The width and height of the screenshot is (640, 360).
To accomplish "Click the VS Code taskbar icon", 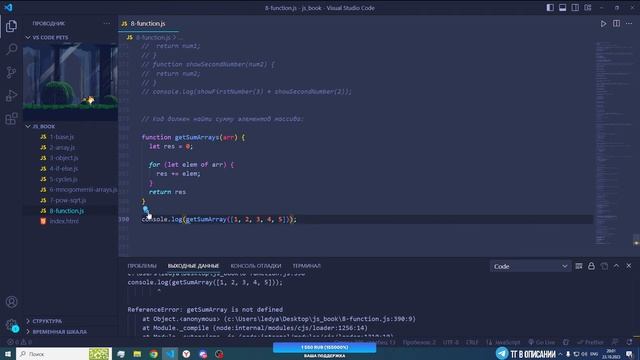I will pyautogui.click(x=170, y=354).
